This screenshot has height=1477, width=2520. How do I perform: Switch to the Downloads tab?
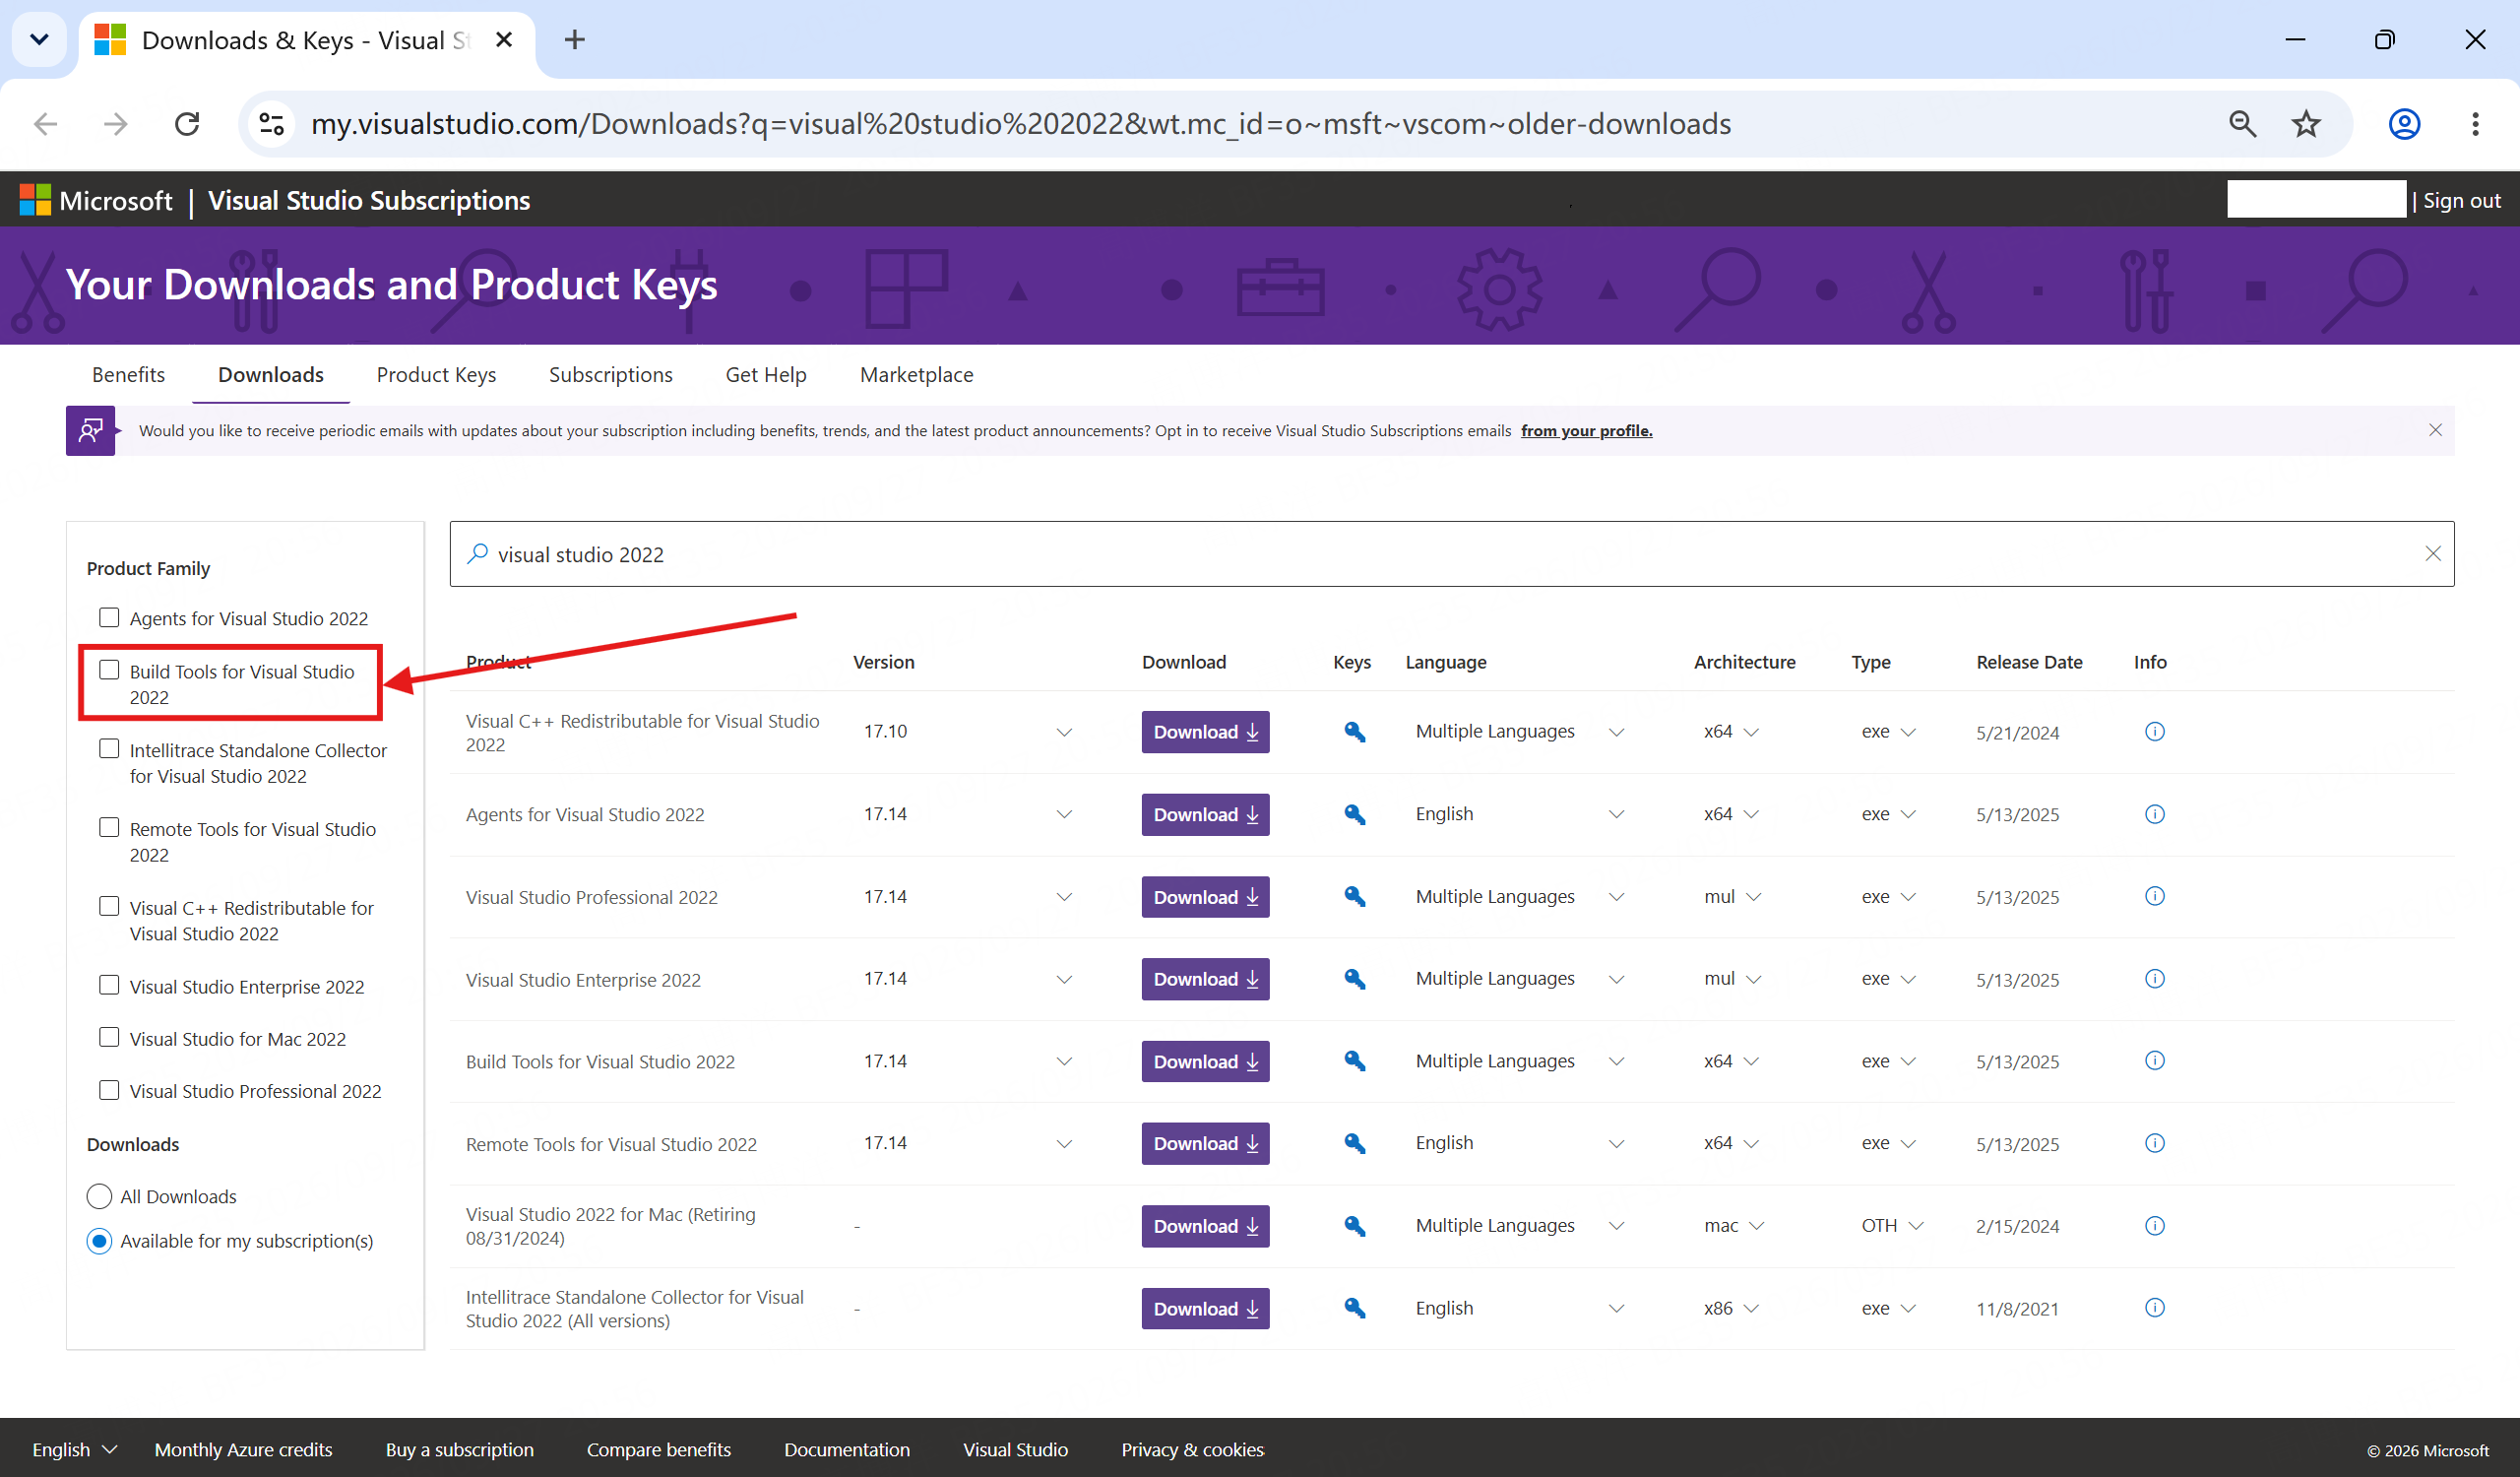271,375
